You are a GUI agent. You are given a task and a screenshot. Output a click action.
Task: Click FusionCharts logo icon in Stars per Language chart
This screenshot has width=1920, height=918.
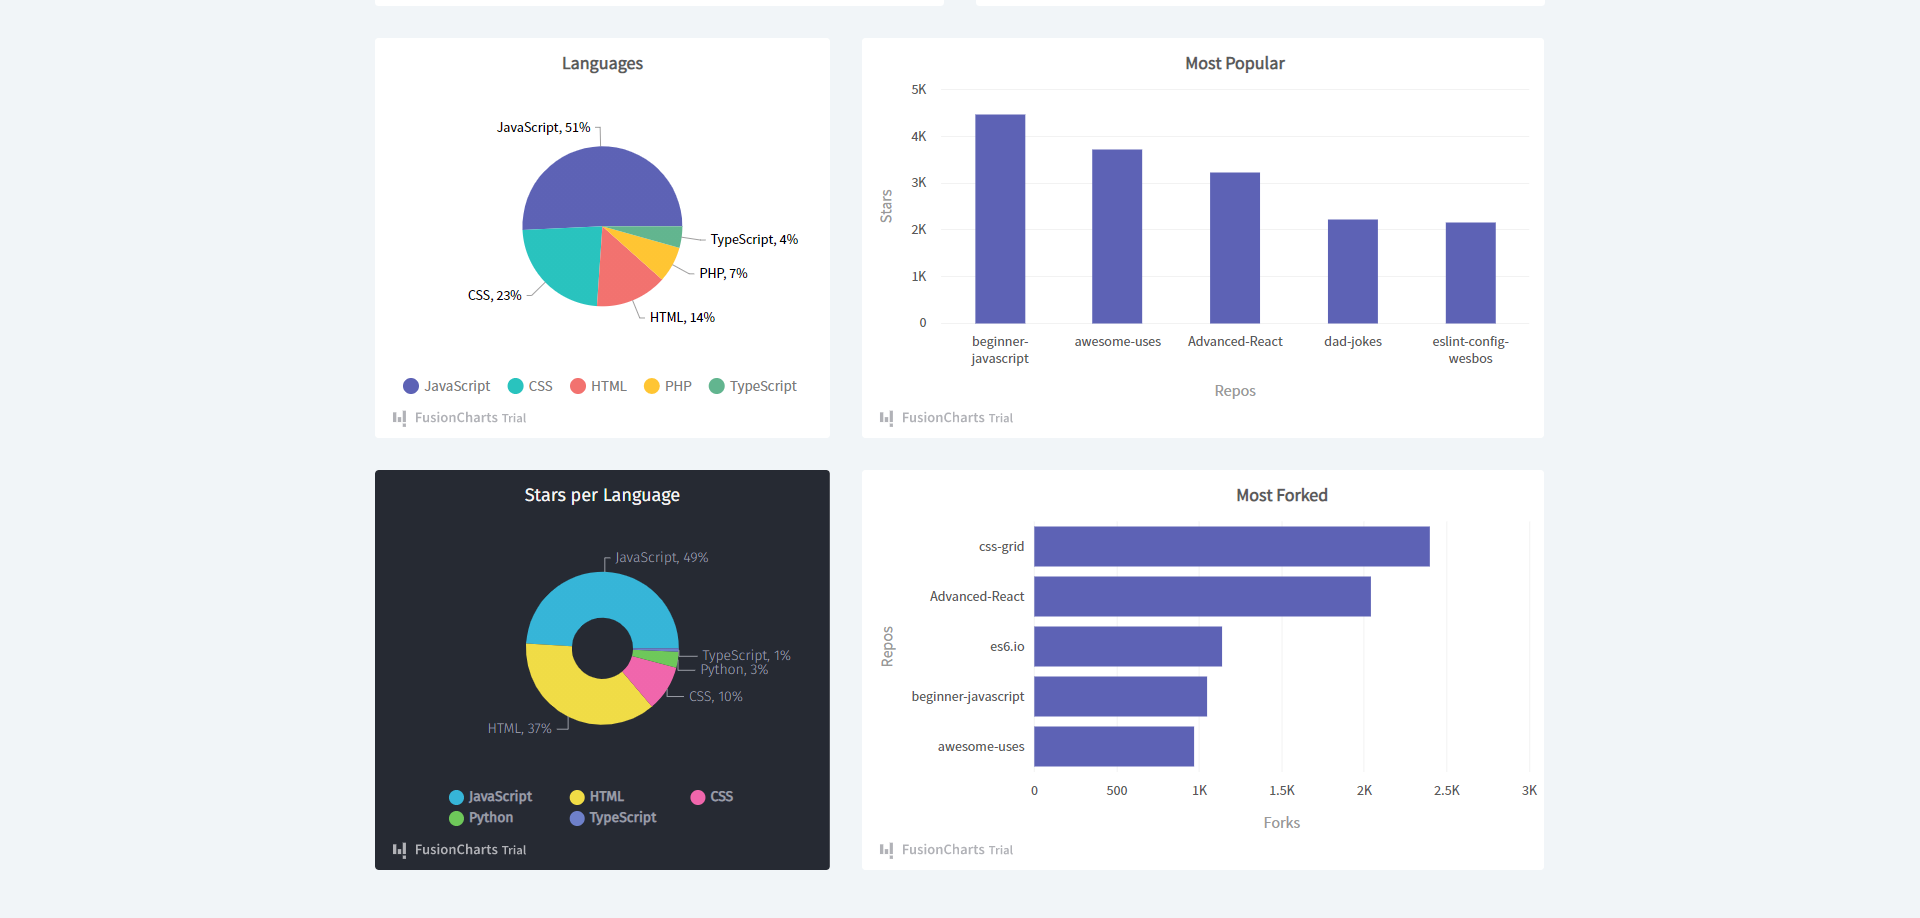(x=400, y=850)
